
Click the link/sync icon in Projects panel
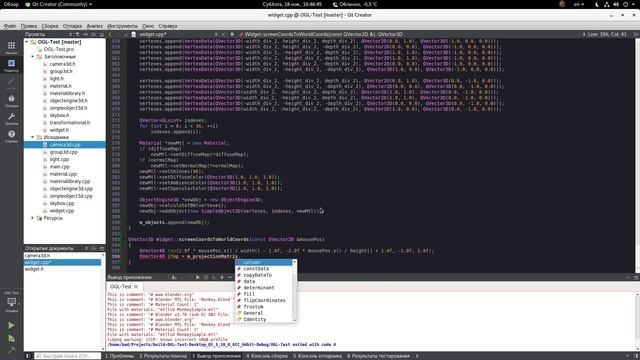pyautogui.click(x=86, y=34)
